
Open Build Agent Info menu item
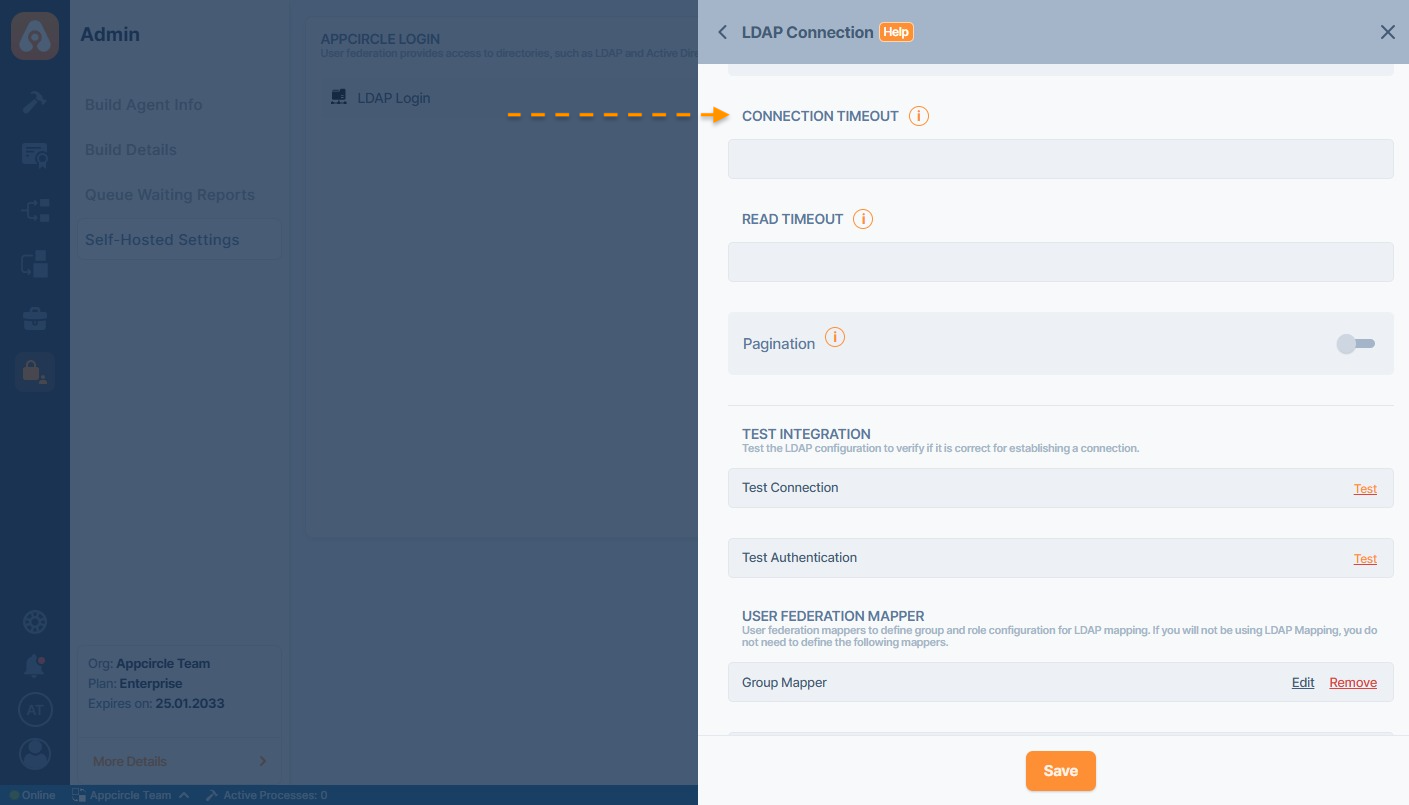[x=143, y=105]
